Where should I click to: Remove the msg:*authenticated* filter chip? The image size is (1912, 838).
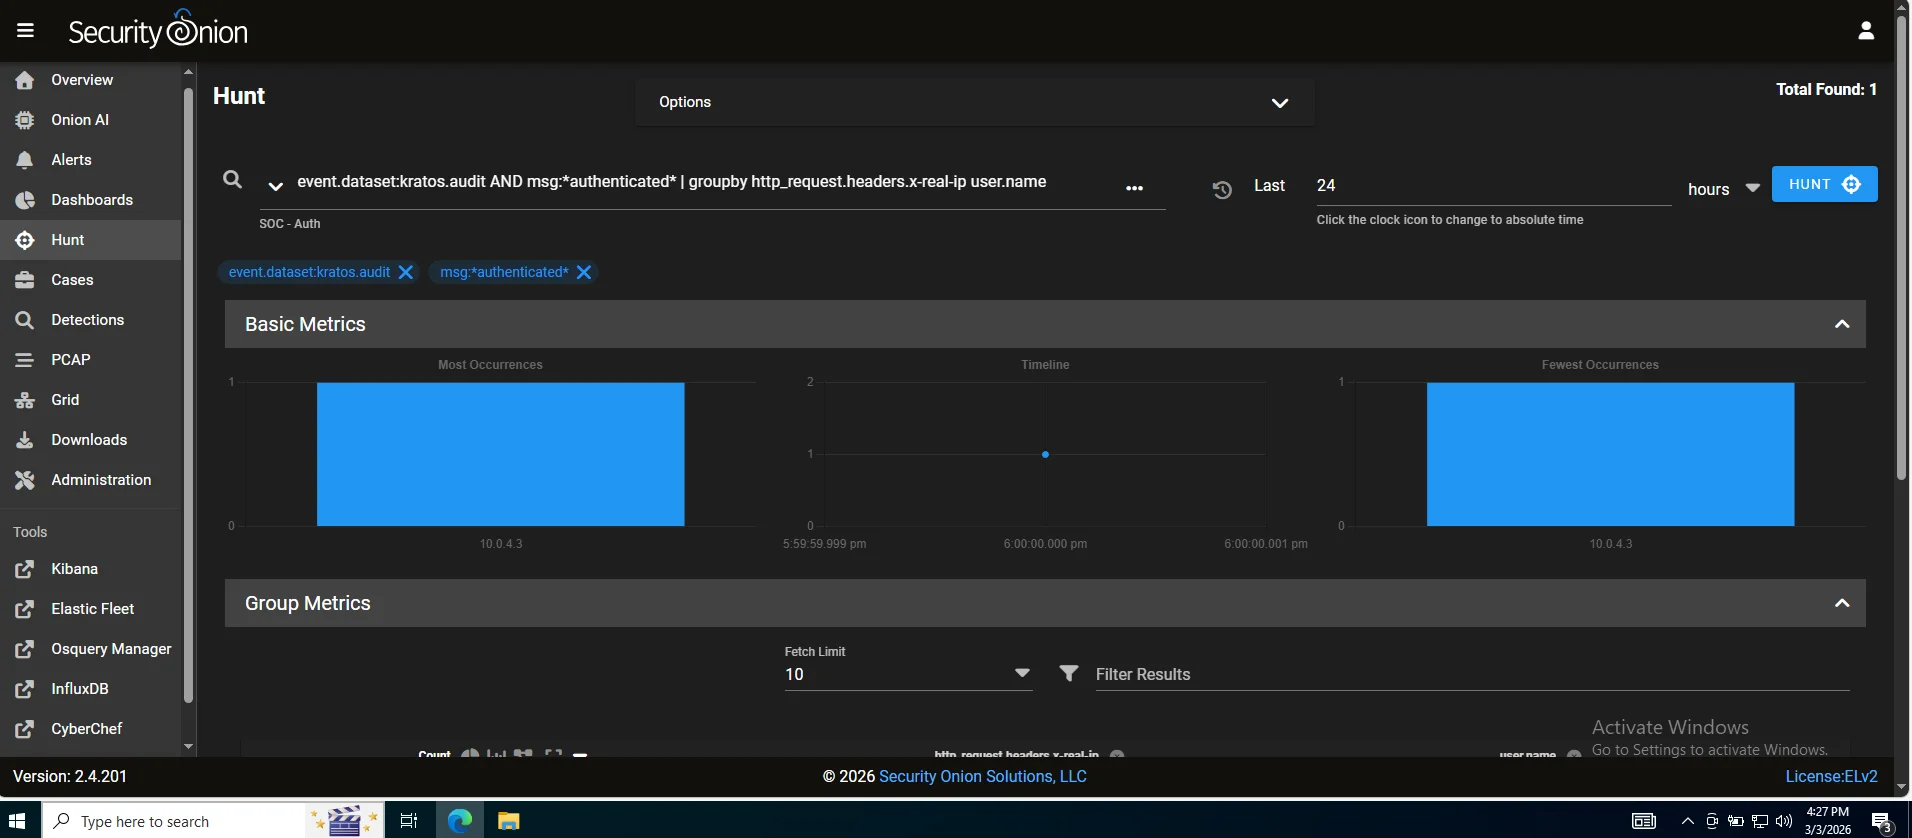[584, 272]
